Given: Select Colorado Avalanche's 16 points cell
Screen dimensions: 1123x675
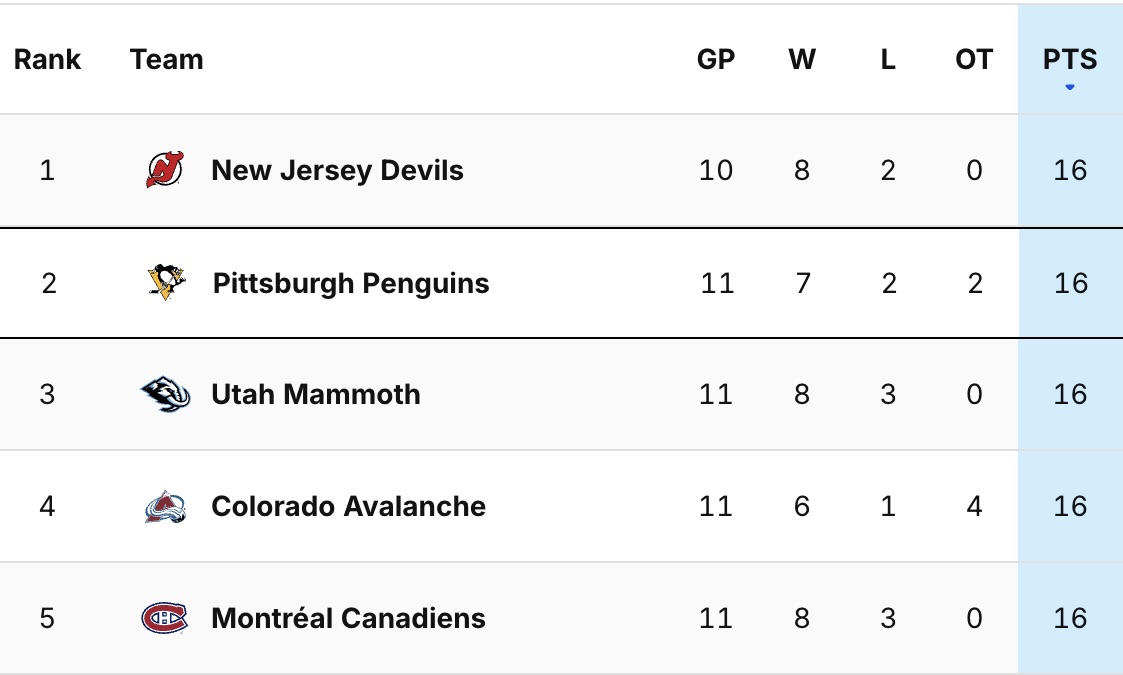Looking at the screenshot, I should [x=1070, y=506].
